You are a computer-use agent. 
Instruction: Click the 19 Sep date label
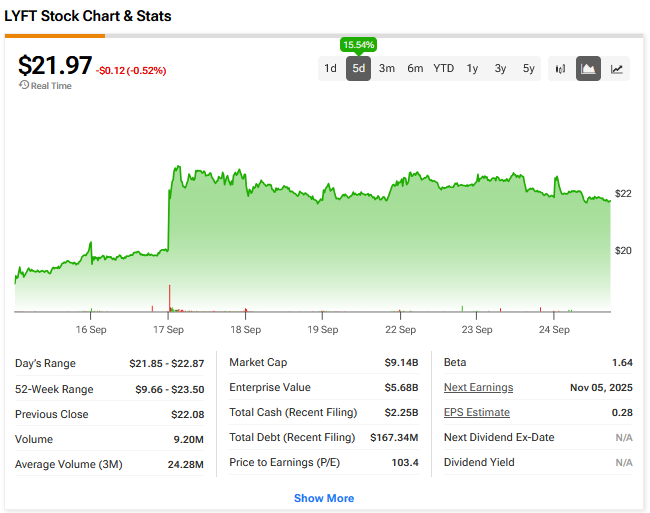[x=323, y=329]
